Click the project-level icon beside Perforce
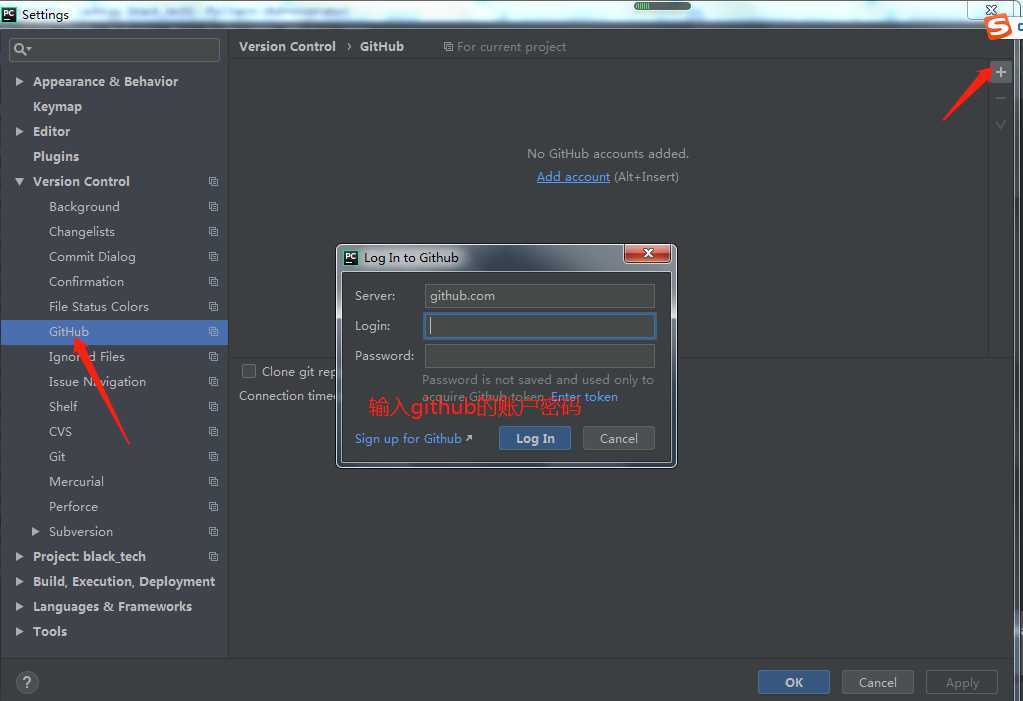The image size is (1023, 701). point(213,506)
